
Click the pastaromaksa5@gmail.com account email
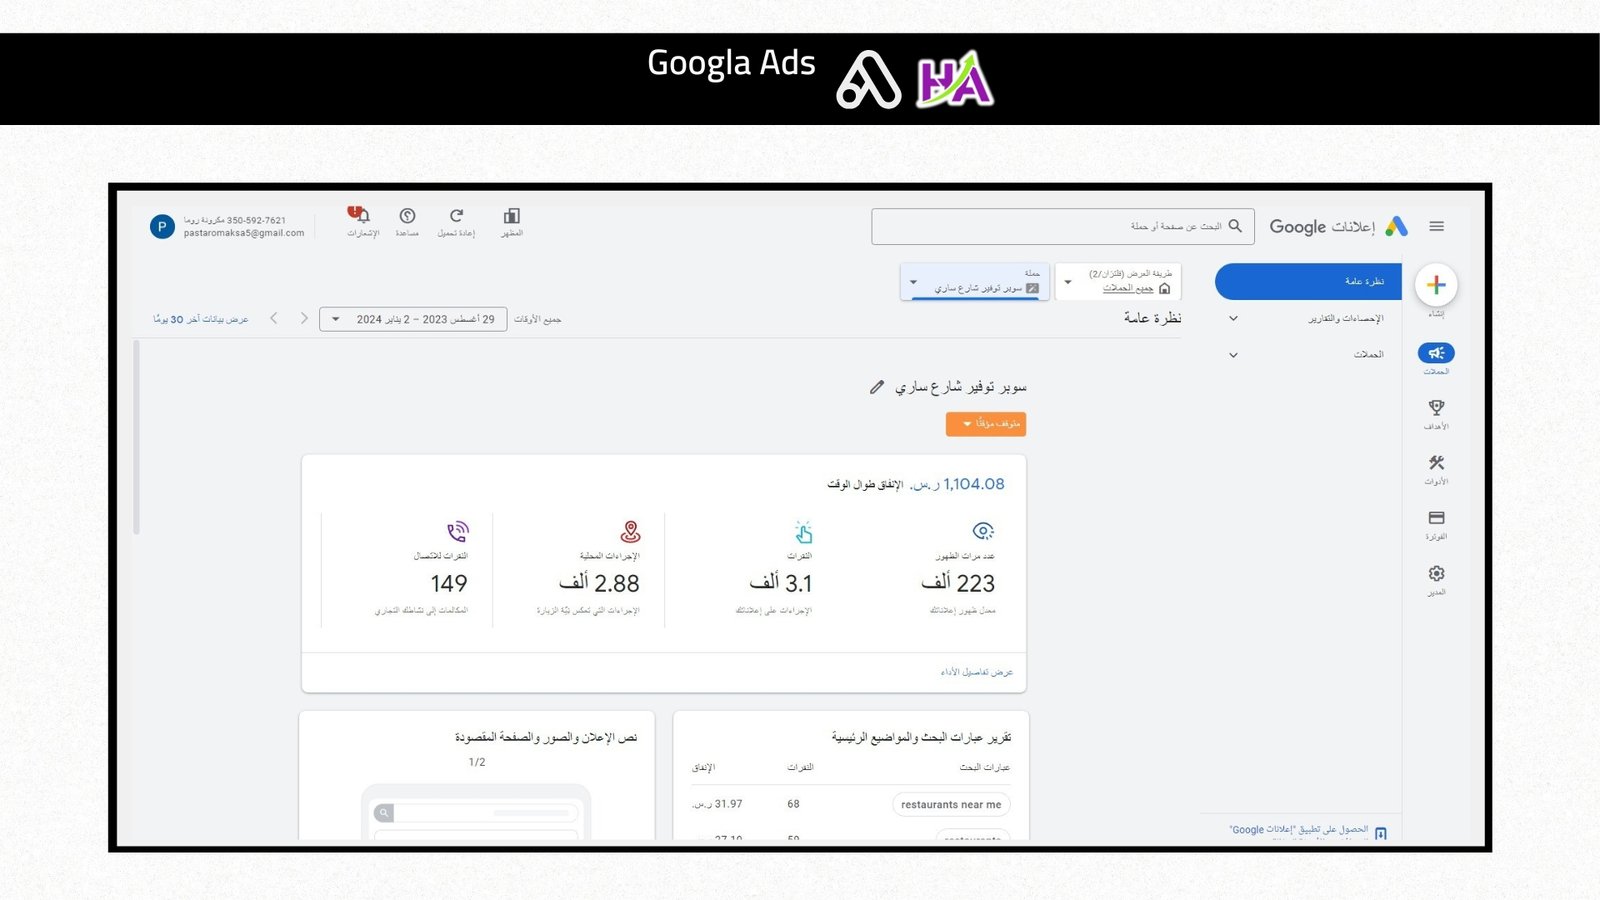coord(244,233)
